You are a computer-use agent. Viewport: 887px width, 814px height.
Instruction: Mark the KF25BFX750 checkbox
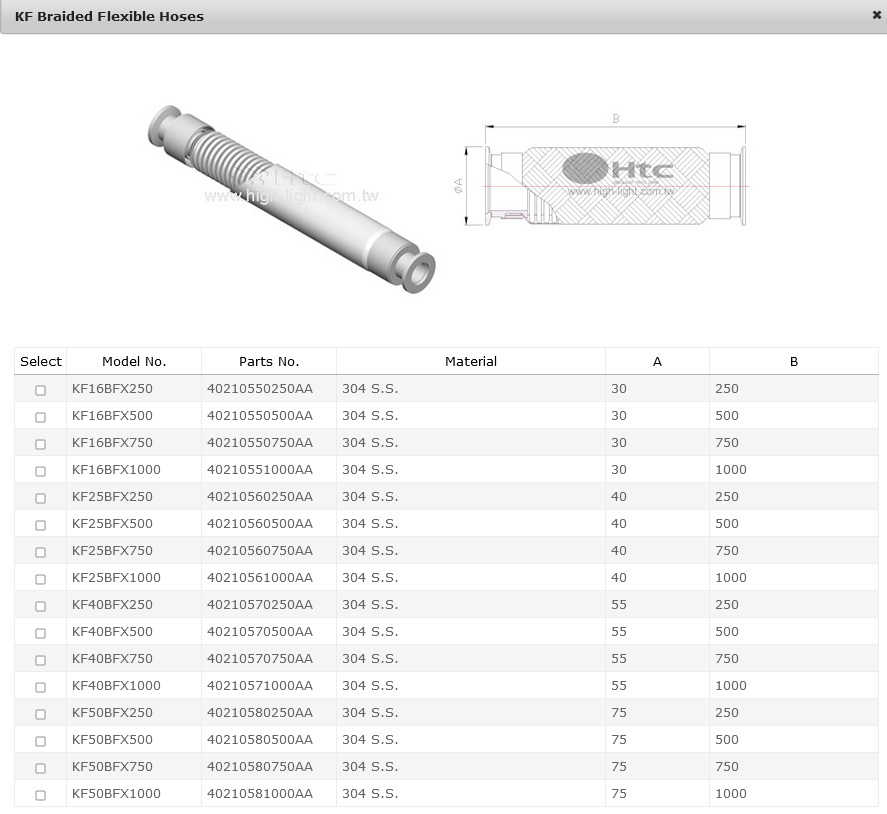41,552
